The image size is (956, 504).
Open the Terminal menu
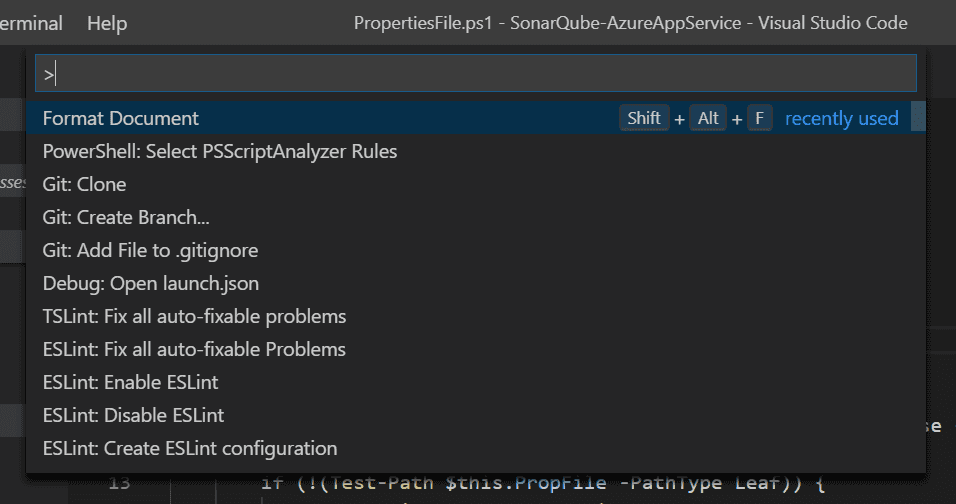coord(30,23)
